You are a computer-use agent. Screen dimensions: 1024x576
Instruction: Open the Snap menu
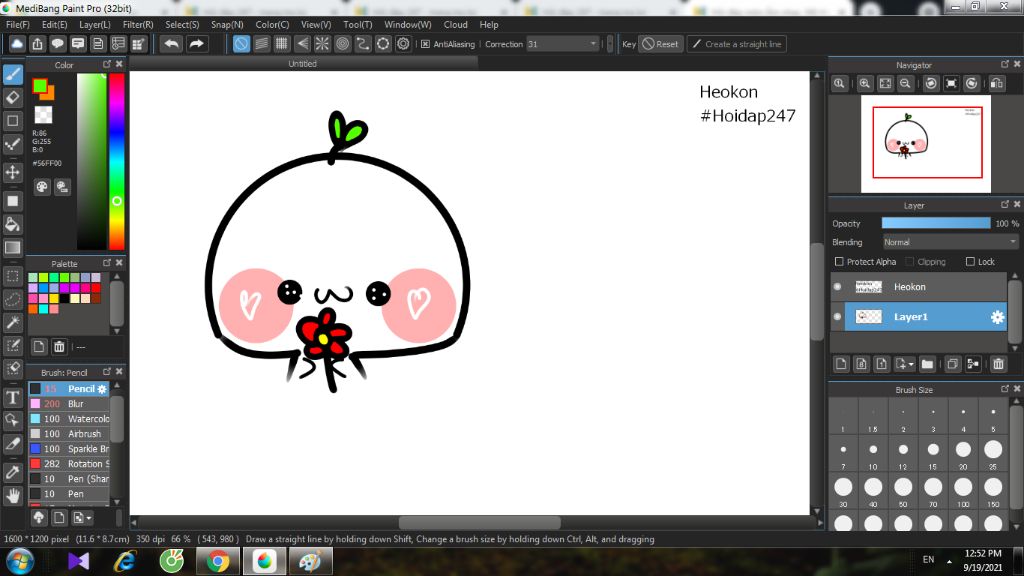[227, 25]
